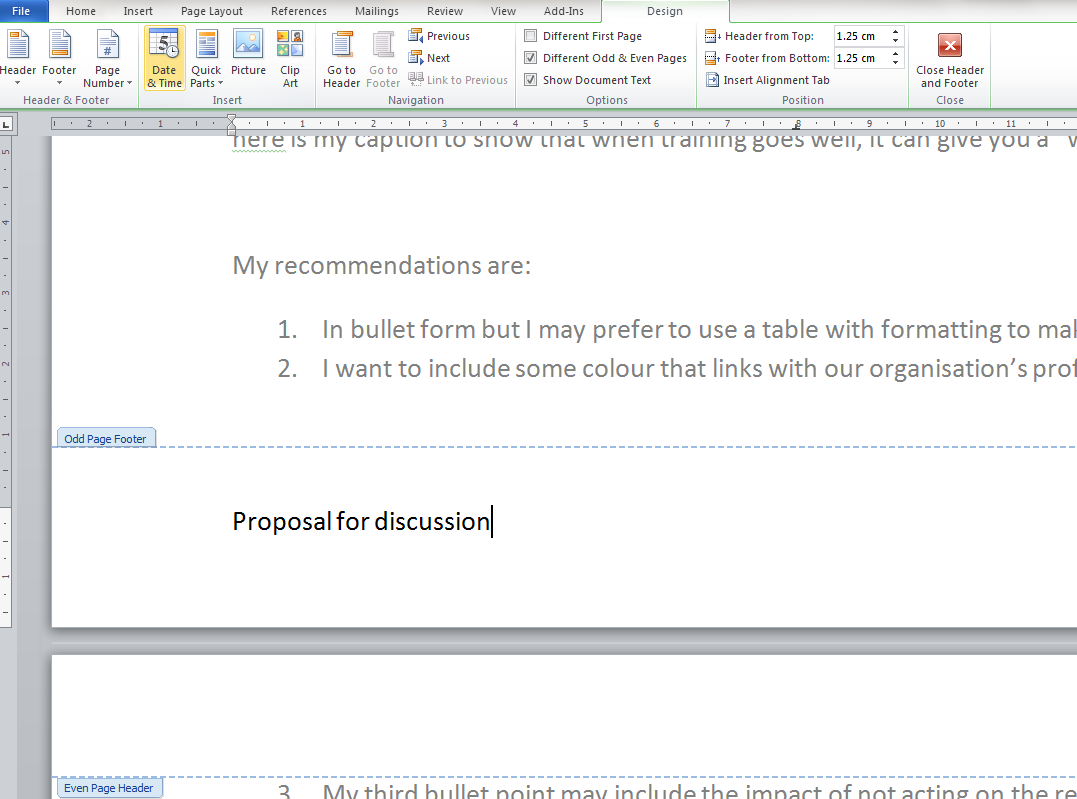Screen dimensions: 1077x799
Task: Expand the Header dropdown arrow
Action: [18, 83]
